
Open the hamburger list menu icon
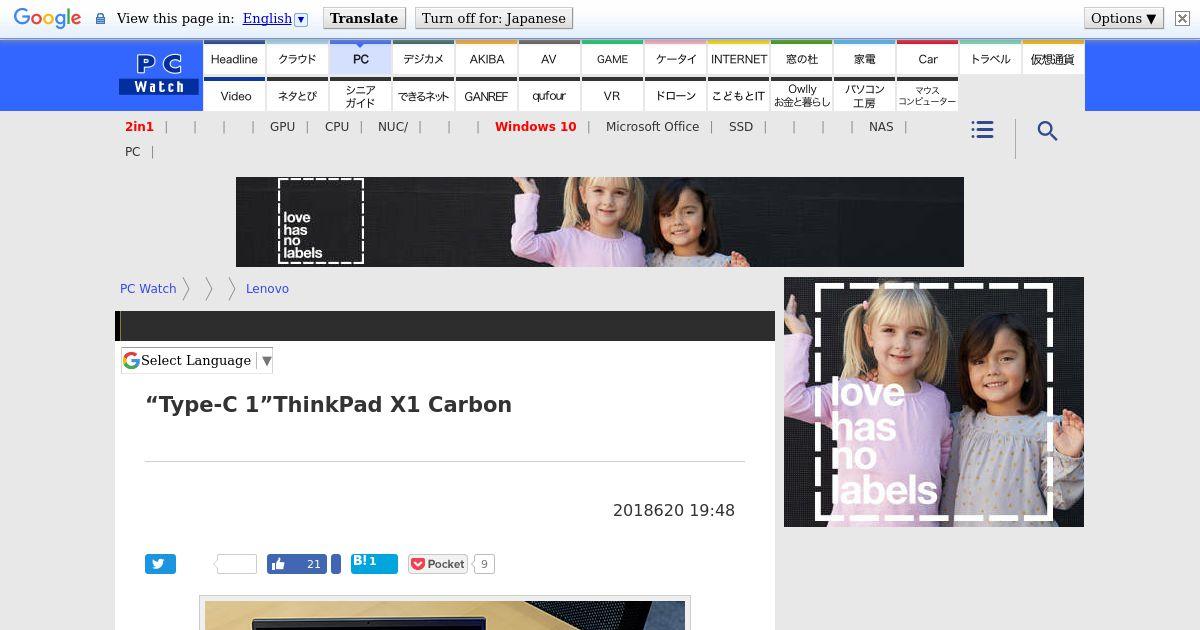click(x=982, y=130)
